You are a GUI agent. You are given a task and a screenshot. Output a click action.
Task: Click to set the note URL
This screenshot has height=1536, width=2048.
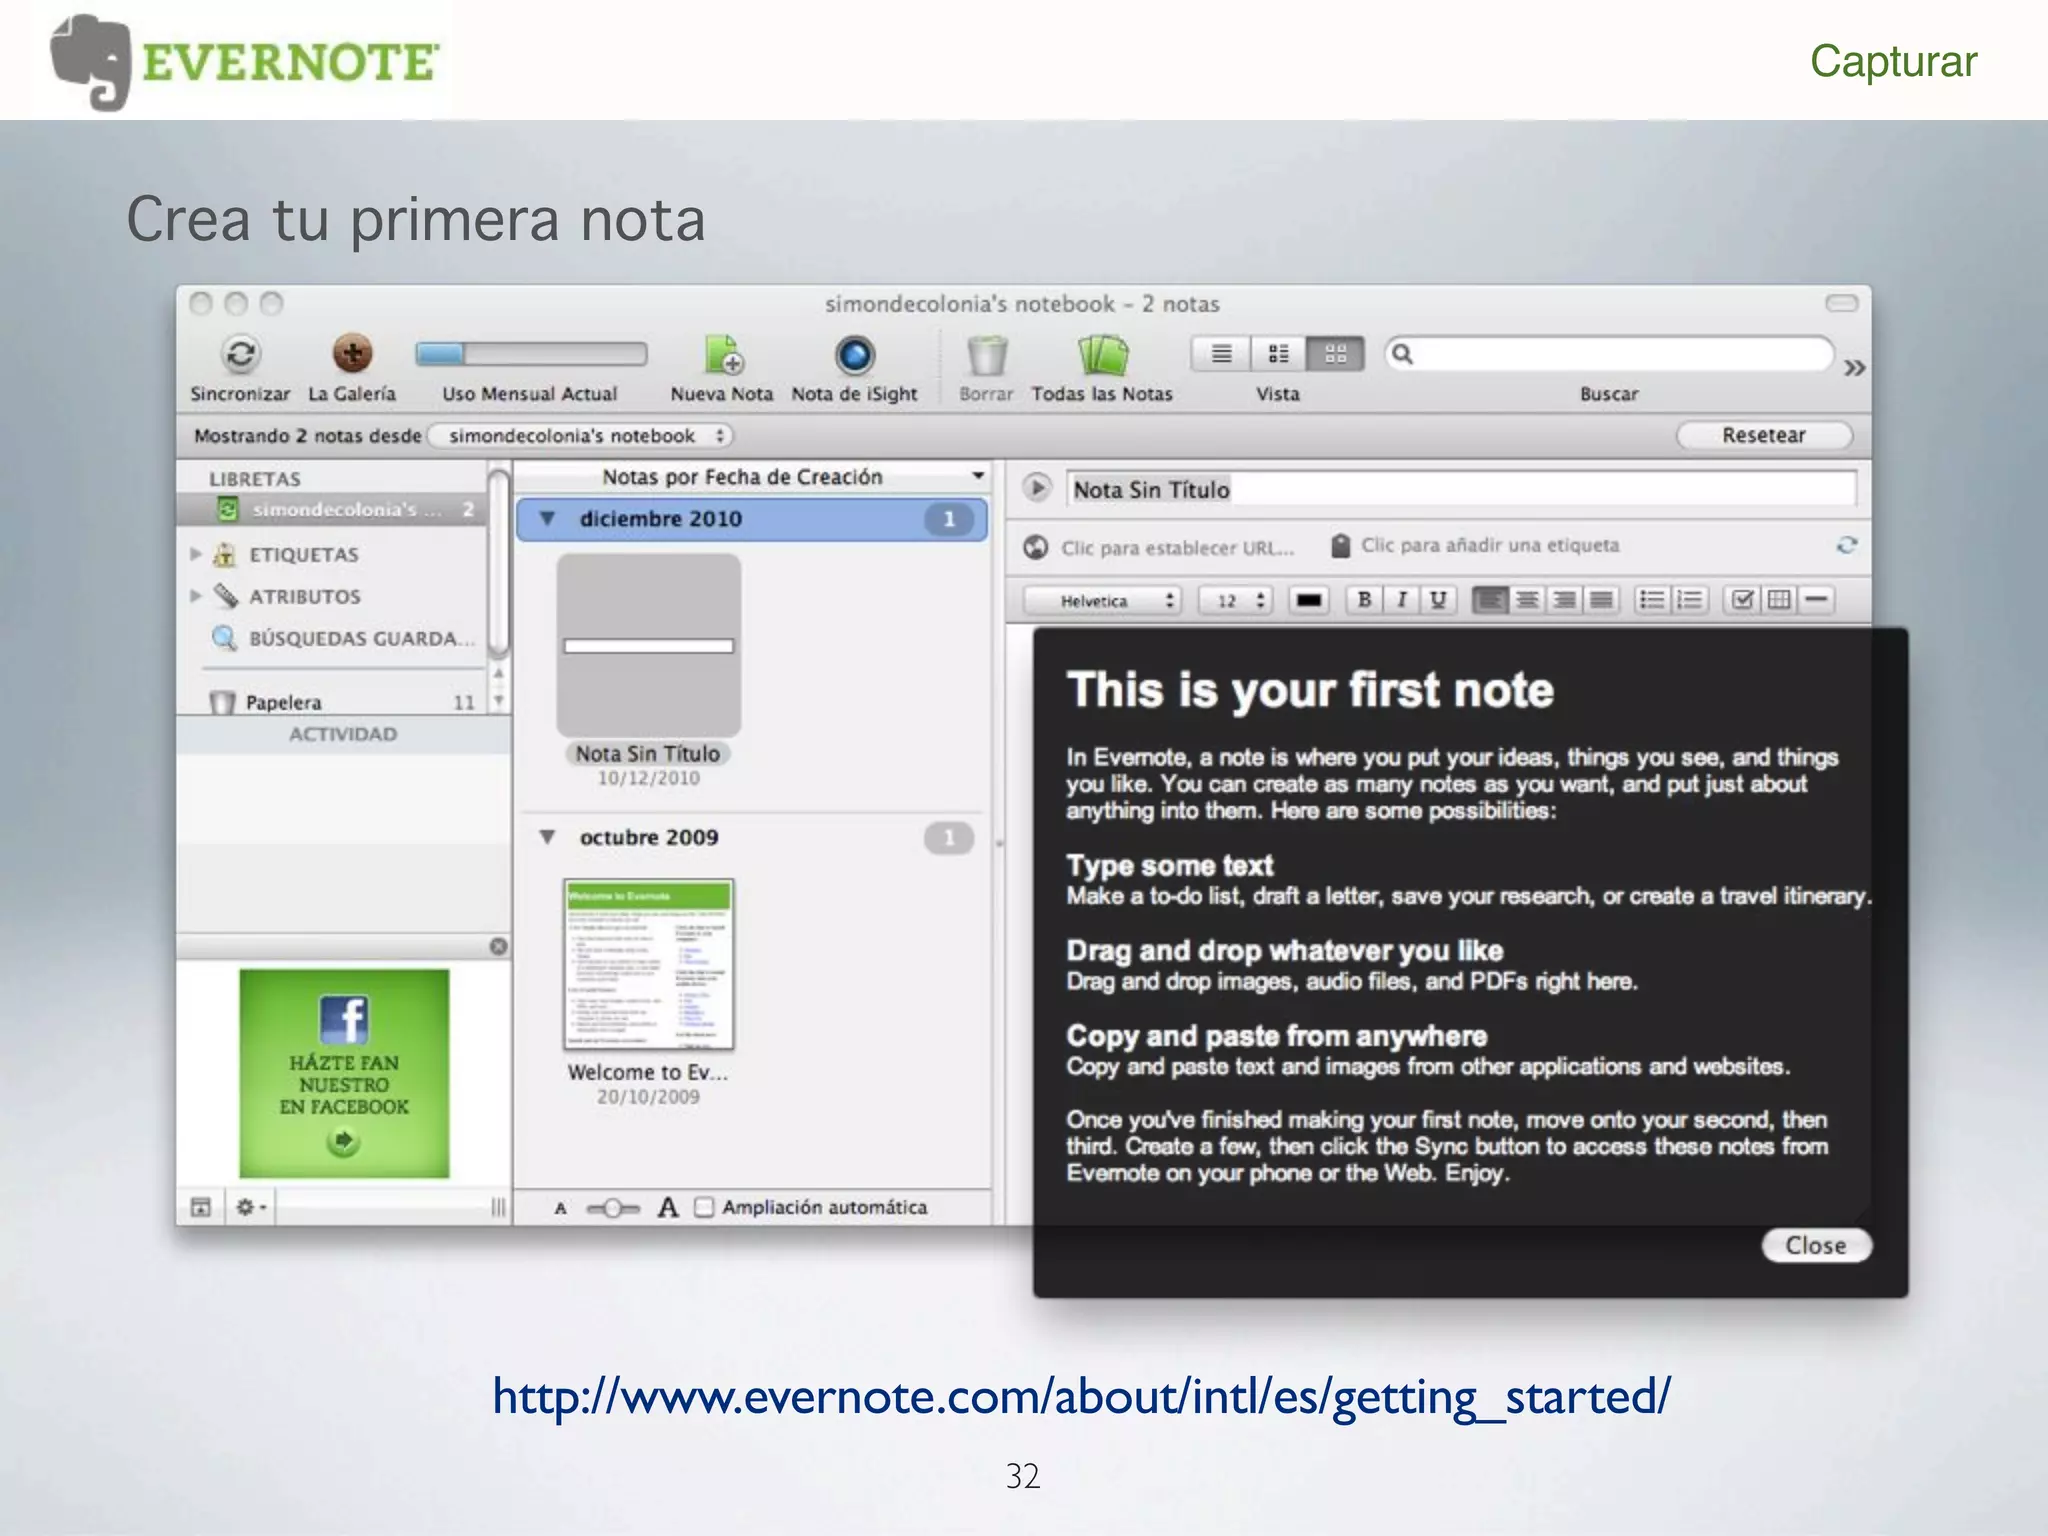pos(1177,547)
